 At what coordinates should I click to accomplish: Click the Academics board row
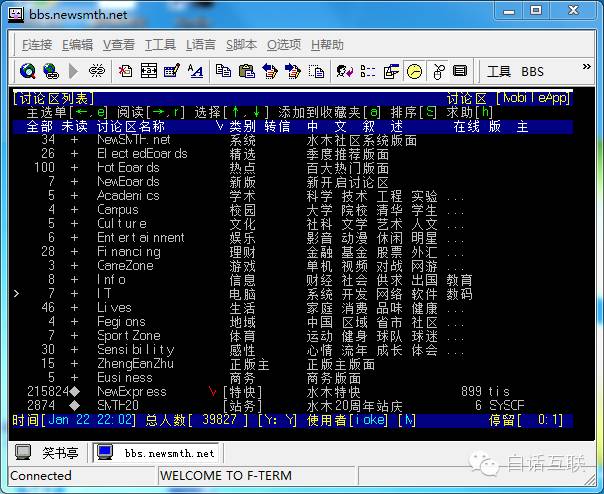(293, 196)
